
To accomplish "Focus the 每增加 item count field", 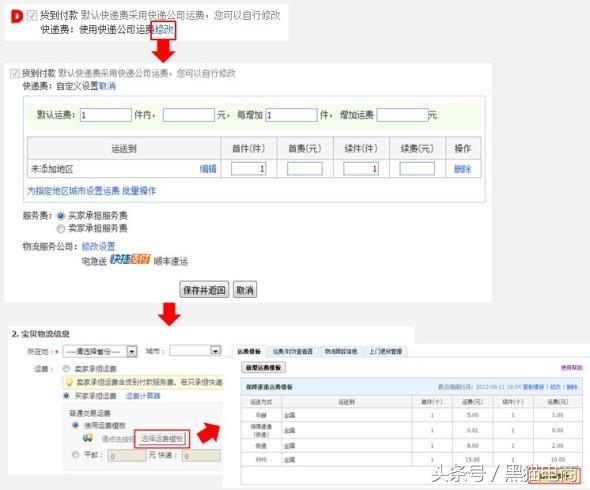I will (291, 115).
